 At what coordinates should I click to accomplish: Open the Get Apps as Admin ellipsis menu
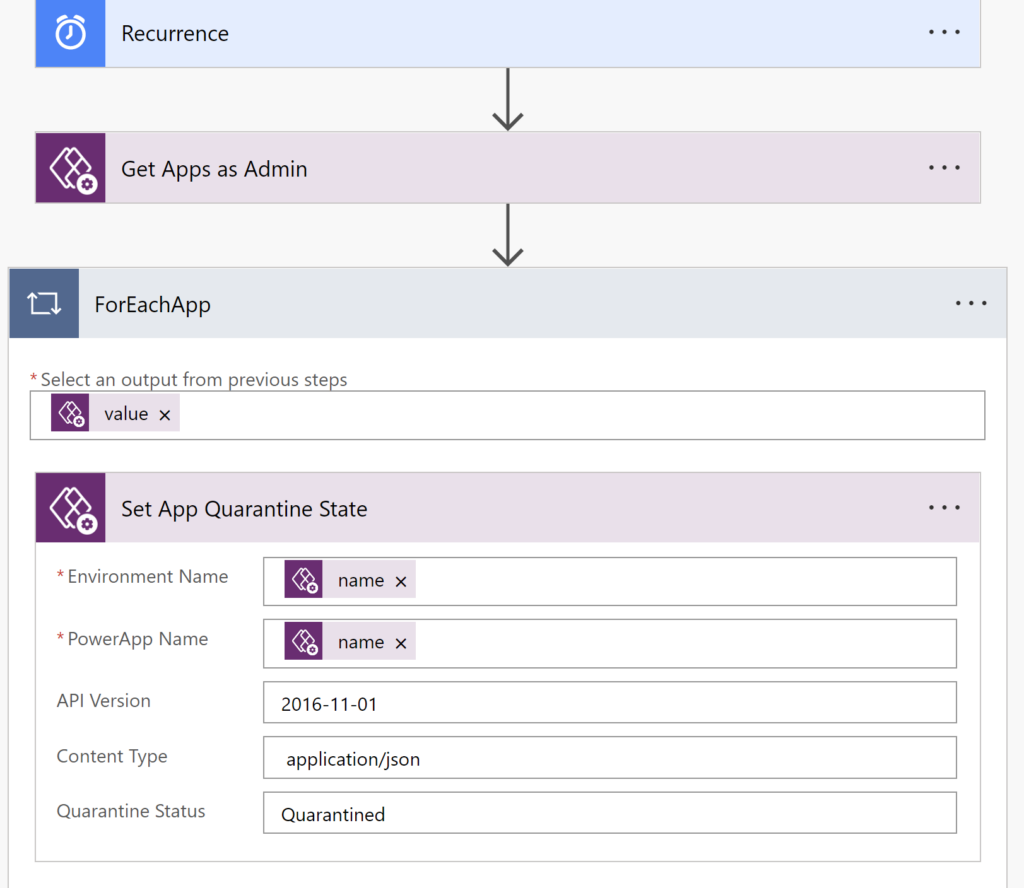click(x=944, y=168)
